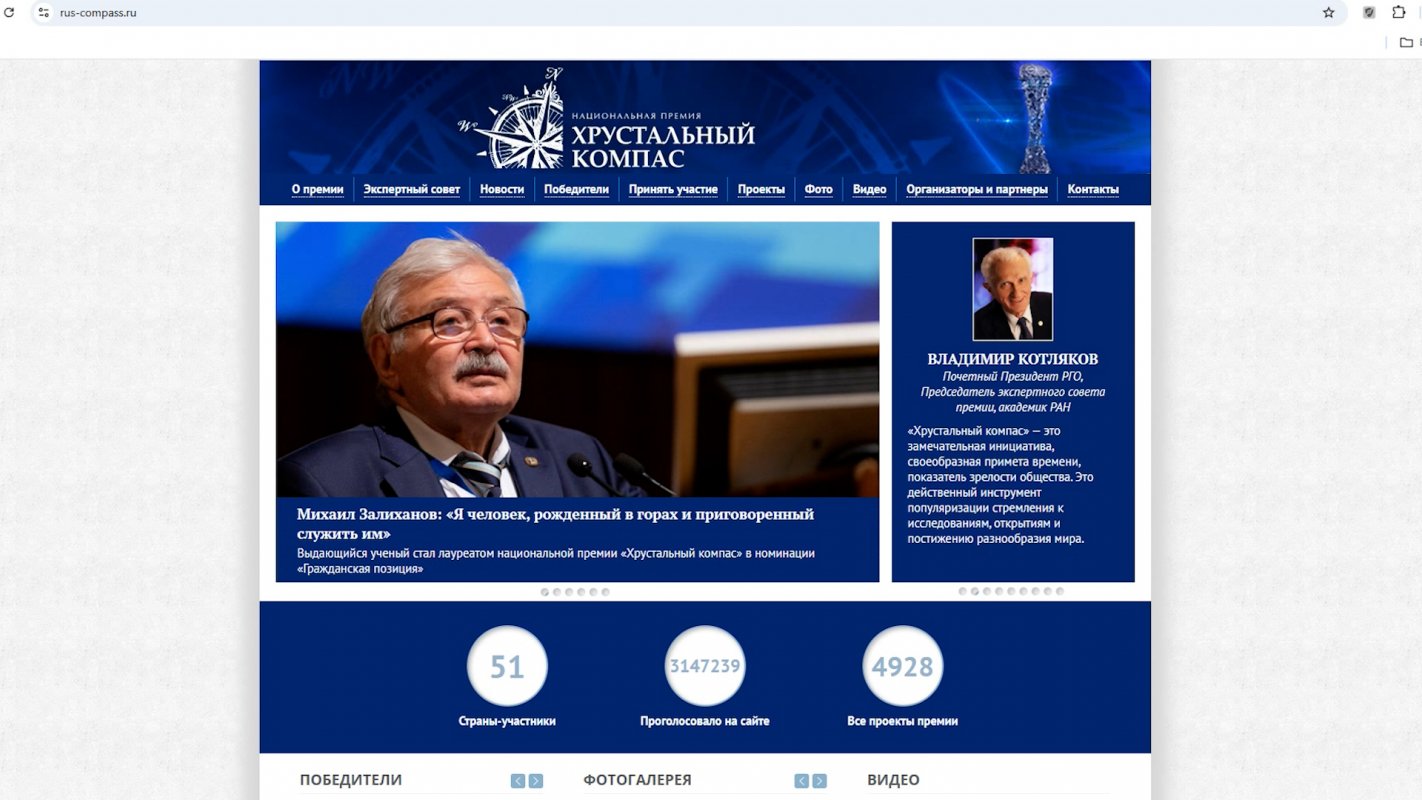This screenshot has height=800, width=1422.
Task: Click the Гражданская позиция article subtitle text
Action: [x=556, y=561]
